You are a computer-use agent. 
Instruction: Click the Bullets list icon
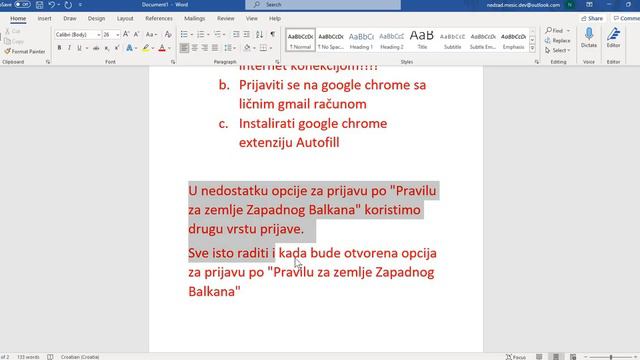point(184,35)
